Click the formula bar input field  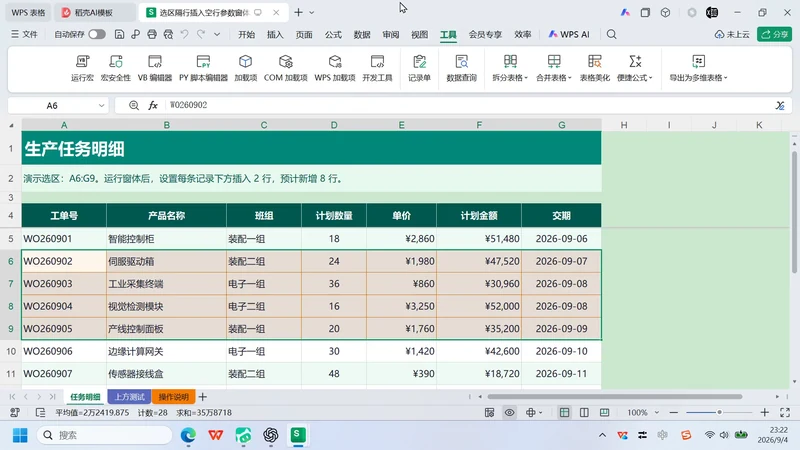(x=467, y=105)
